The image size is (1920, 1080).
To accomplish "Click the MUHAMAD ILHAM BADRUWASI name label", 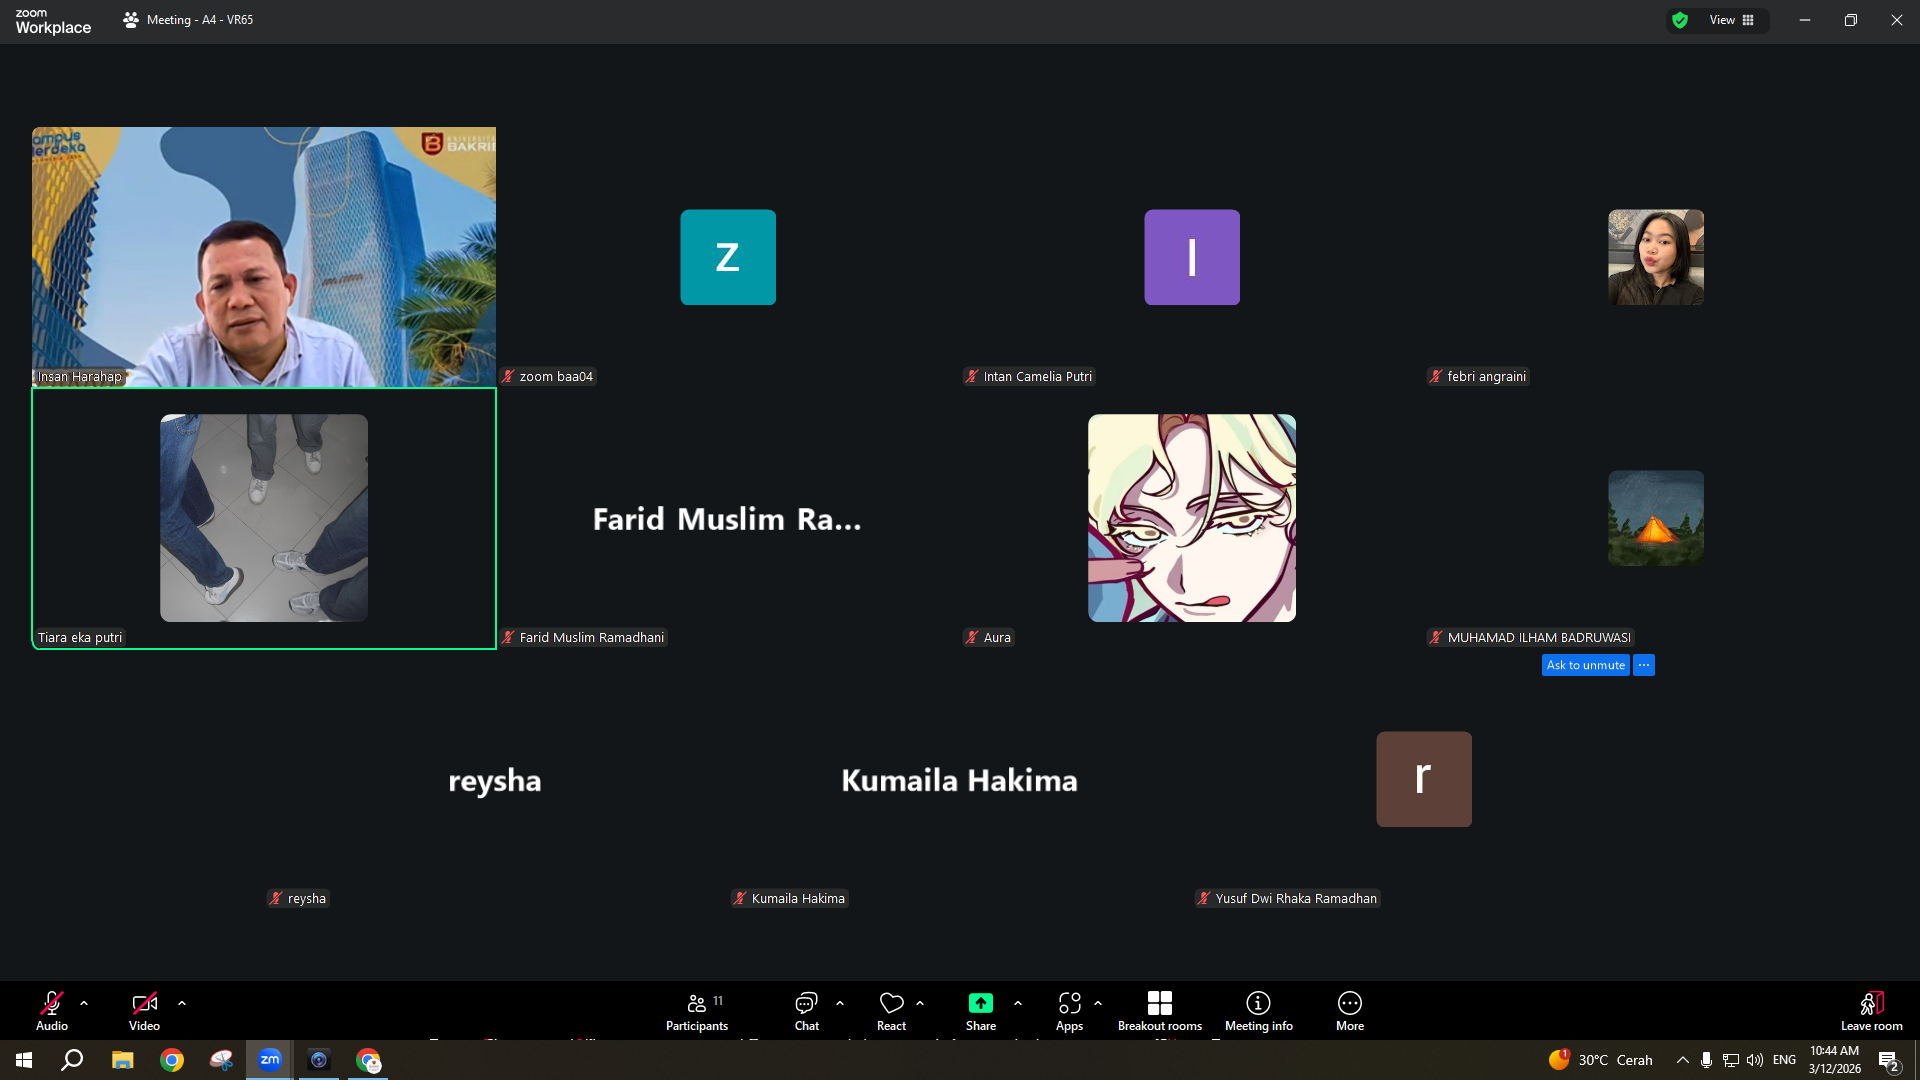I will pyautogui.click(x=1531, y=638).
